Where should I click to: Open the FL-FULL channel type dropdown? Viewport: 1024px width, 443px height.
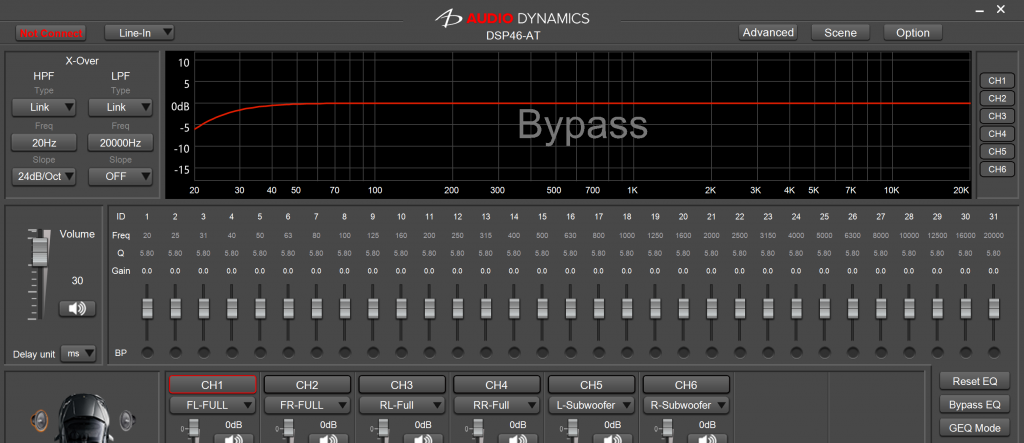[212, 406]
